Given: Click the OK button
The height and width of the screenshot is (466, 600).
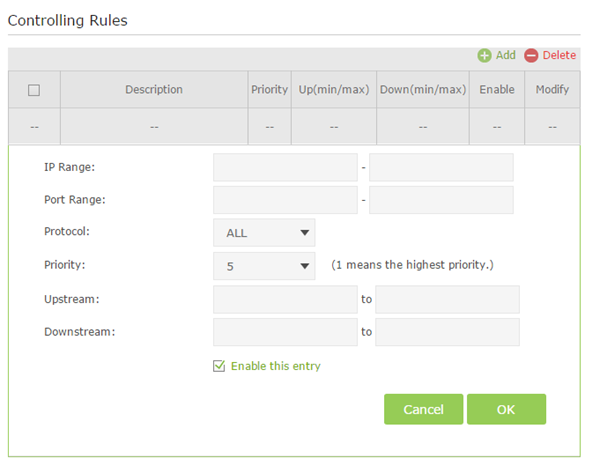Looking at the screenshot, I should 506,409.
